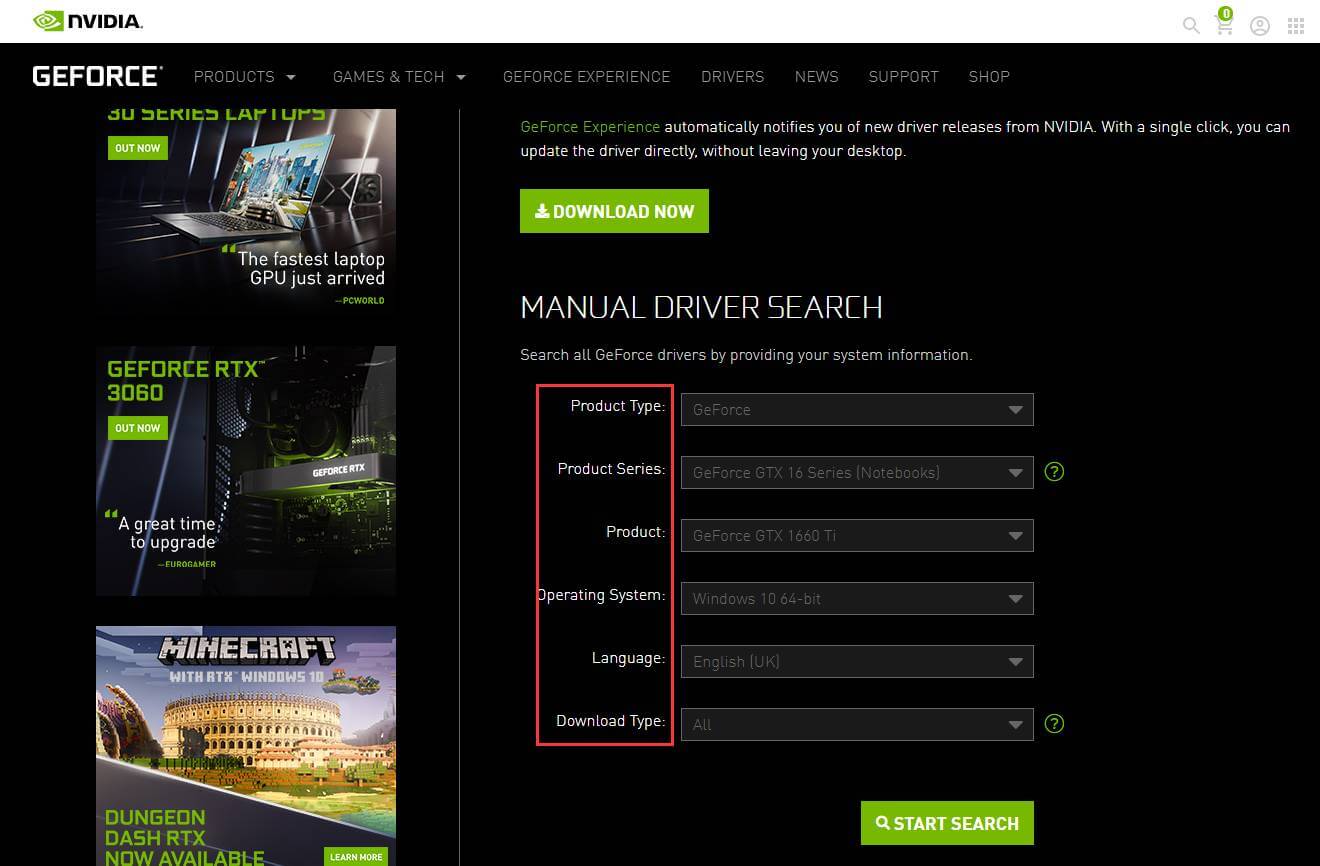Click Out Now on RTX 3060 ad
Screen dimensions: 1320x866
pyautogui.click(x=137, y=428)
